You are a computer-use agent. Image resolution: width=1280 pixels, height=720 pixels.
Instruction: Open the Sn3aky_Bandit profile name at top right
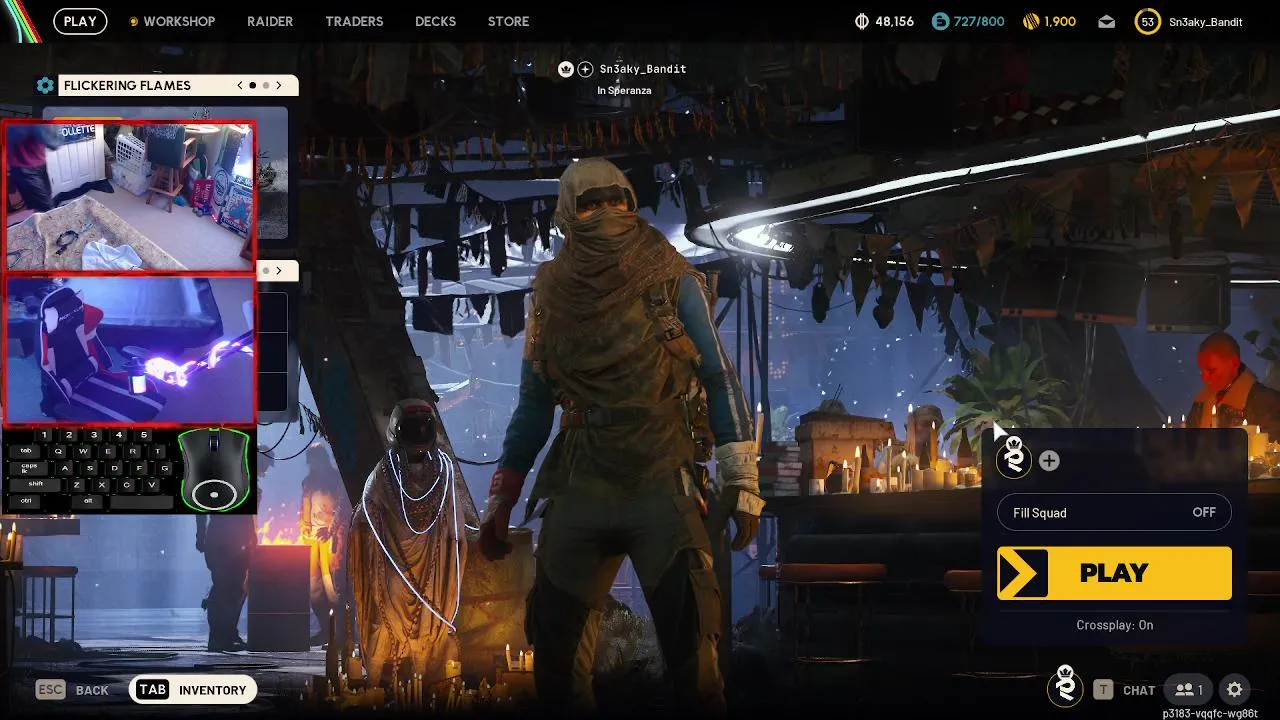point(1205,21)
